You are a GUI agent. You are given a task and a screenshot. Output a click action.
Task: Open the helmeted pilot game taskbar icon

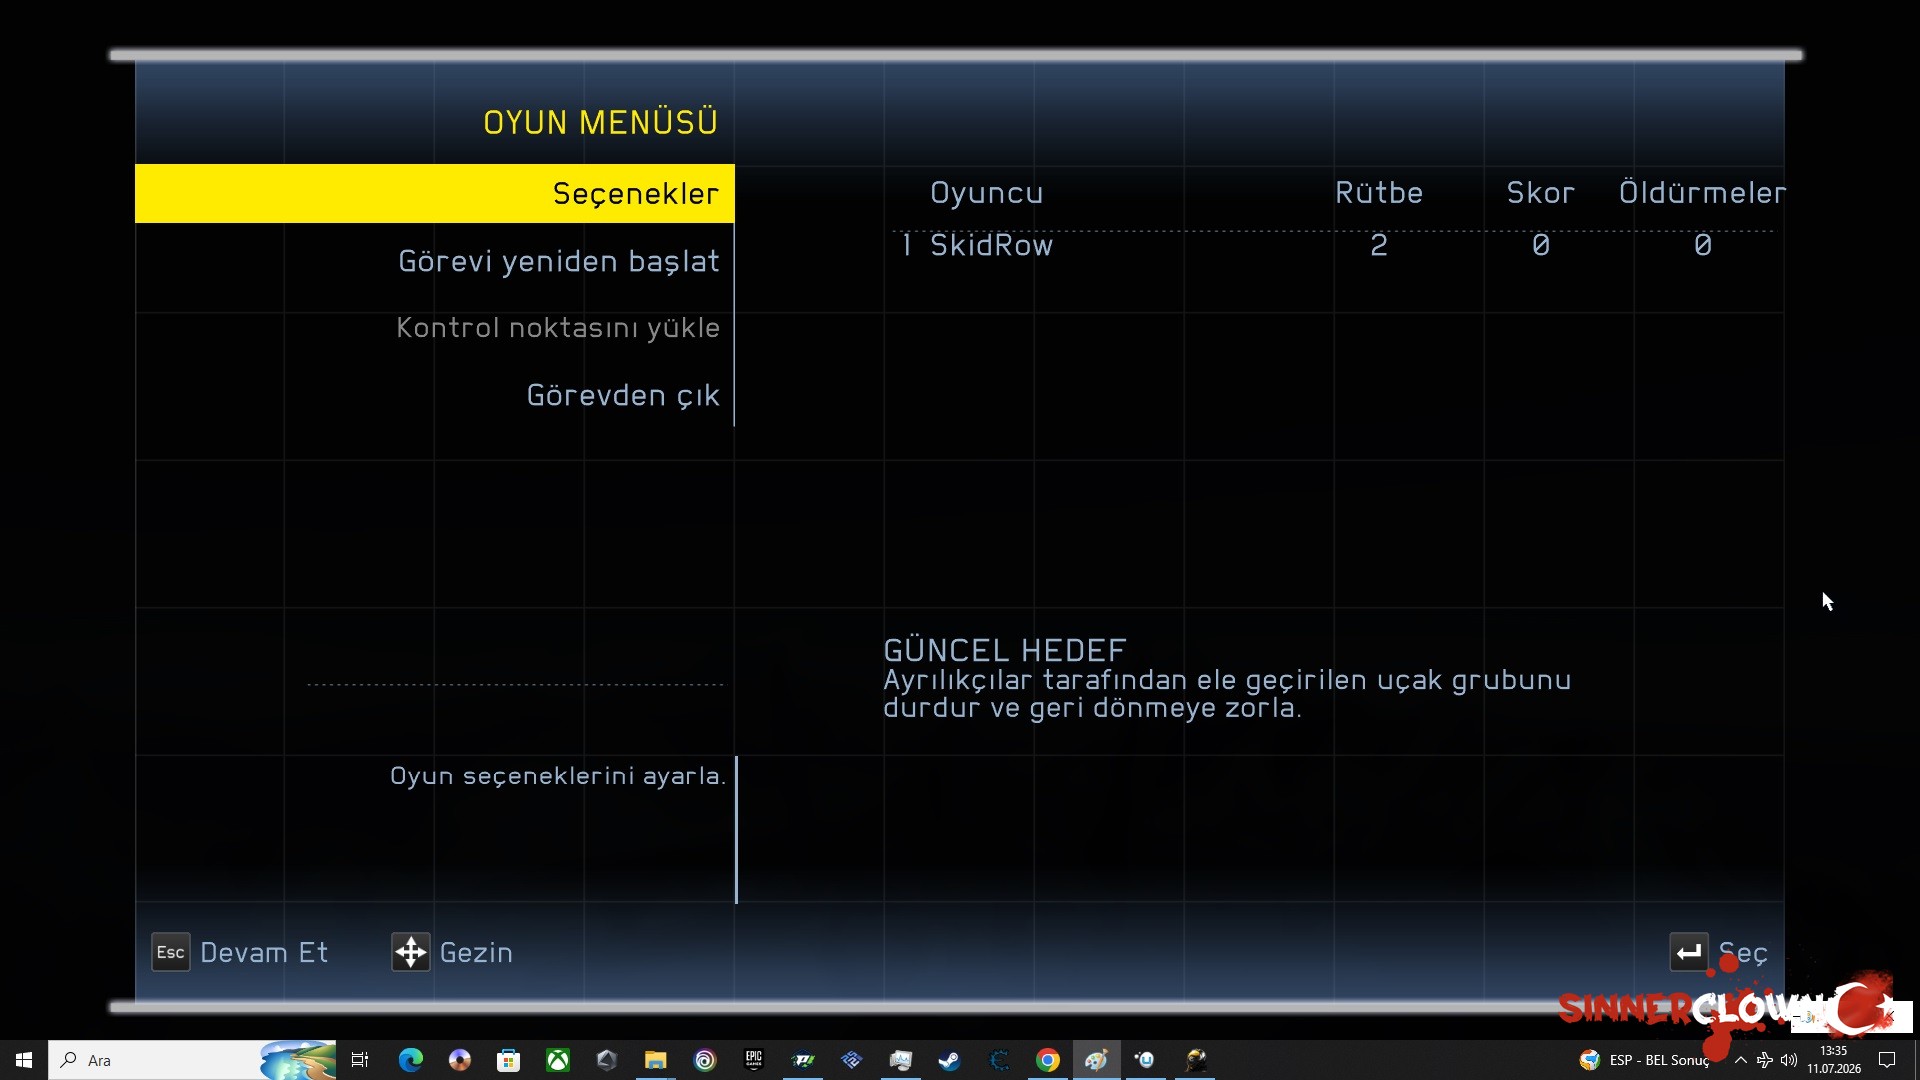[1195, 1060]
